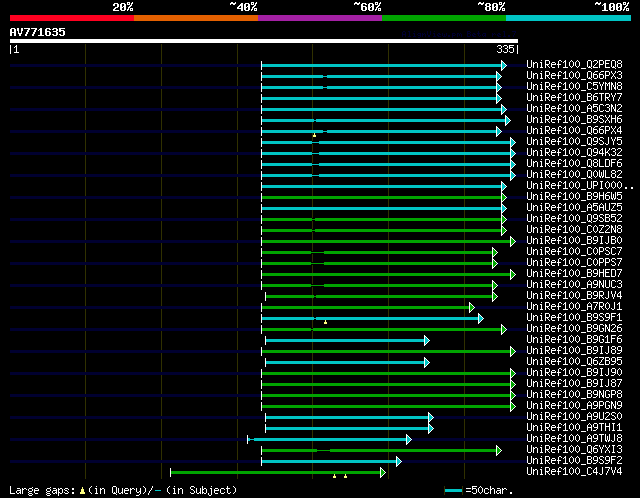The height and width of the screenshot is (498, 640).
Task: Click the 335 query end position label
Action: tap(505, 49)
